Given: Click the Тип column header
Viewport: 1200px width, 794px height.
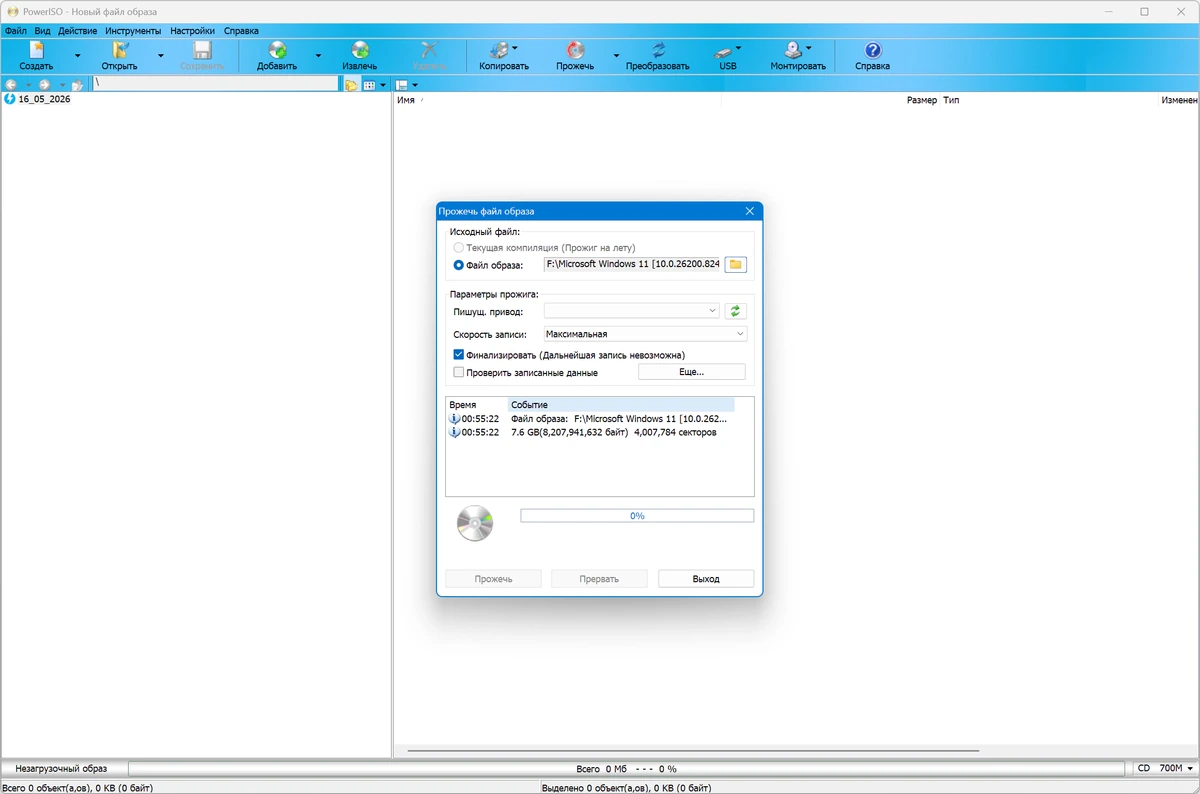Looking at the screenshot, I should point(951,100).
